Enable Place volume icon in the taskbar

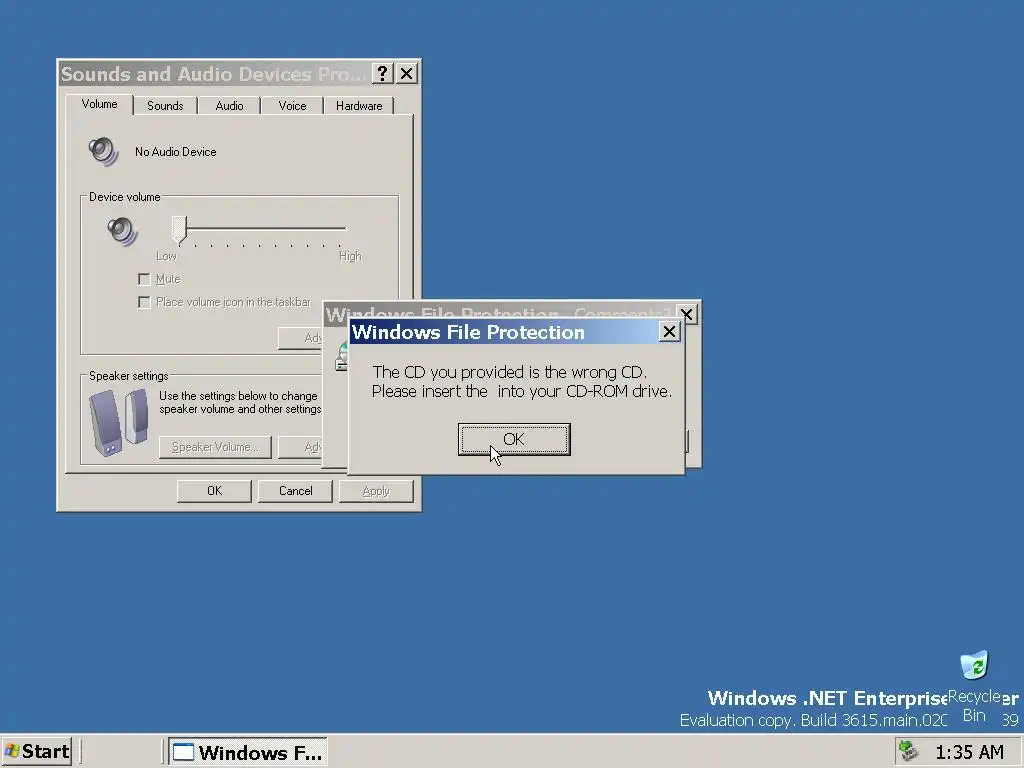coord(144,302)
